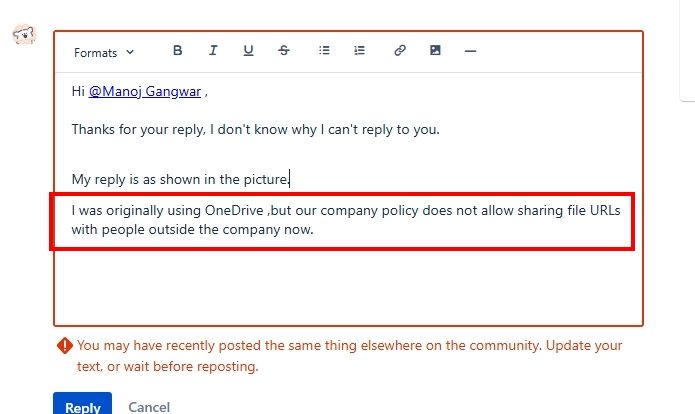
Task: Click the Cancel link
Action: pos(149,407)
